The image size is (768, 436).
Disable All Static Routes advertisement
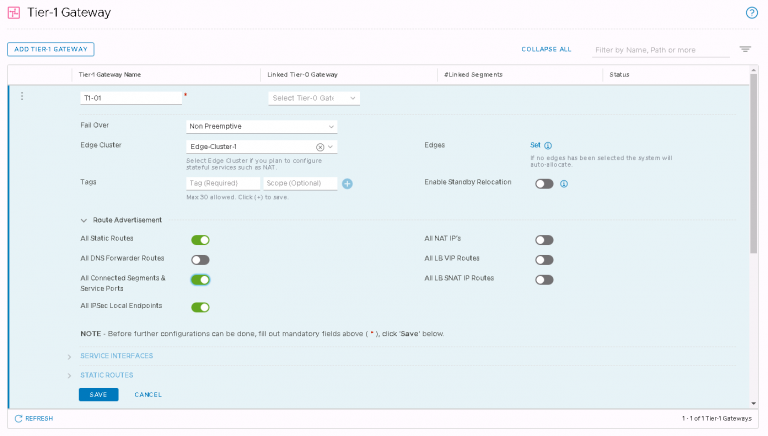200,240
